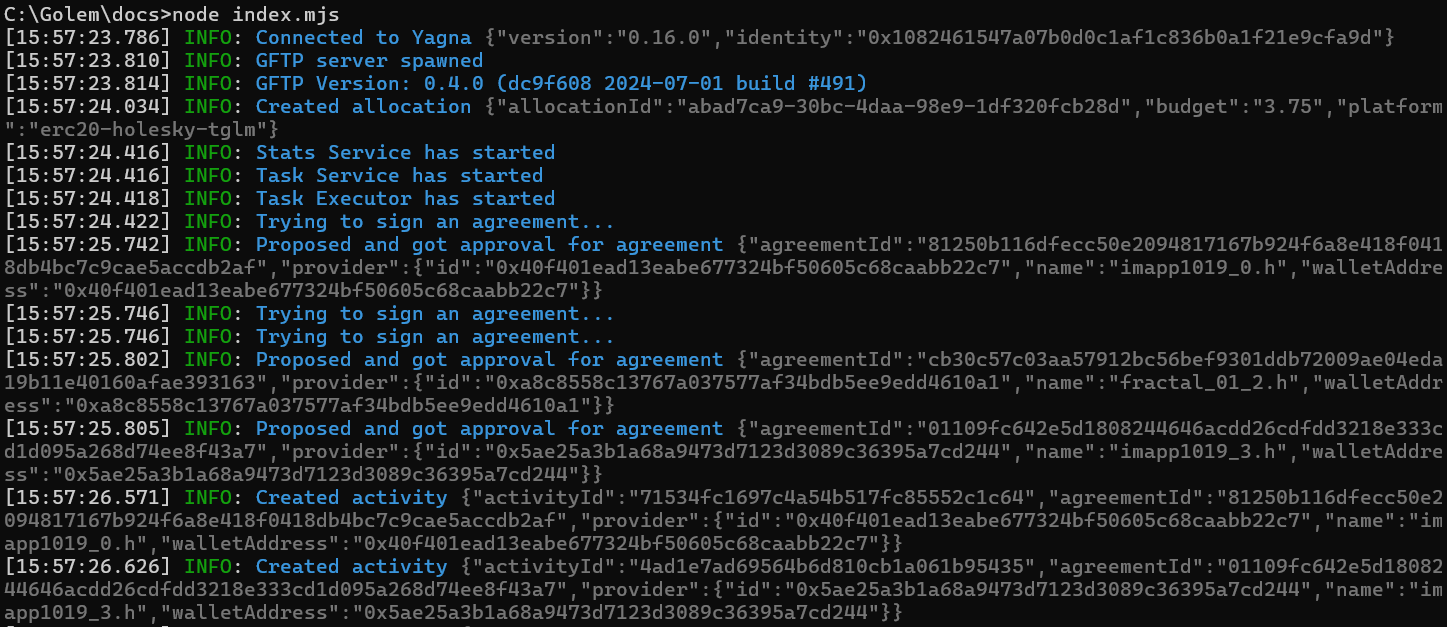
Task: Click the 'Created allocation' log message
Action: [x=364, y=106]
